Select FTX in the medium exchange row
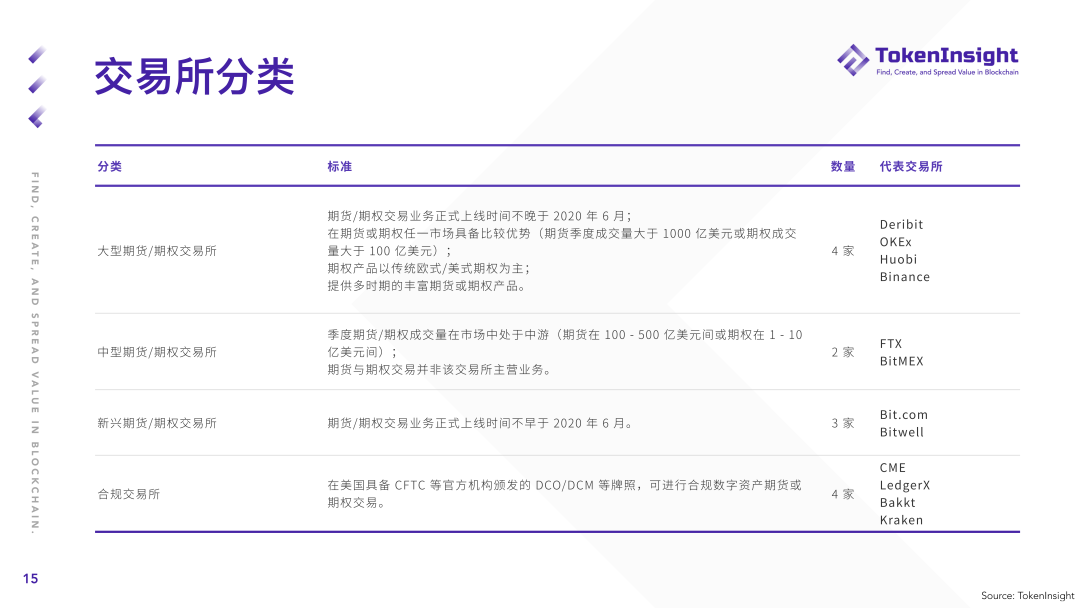The width and height of the screenshot is (1080, 608). [x=891, y=343]
